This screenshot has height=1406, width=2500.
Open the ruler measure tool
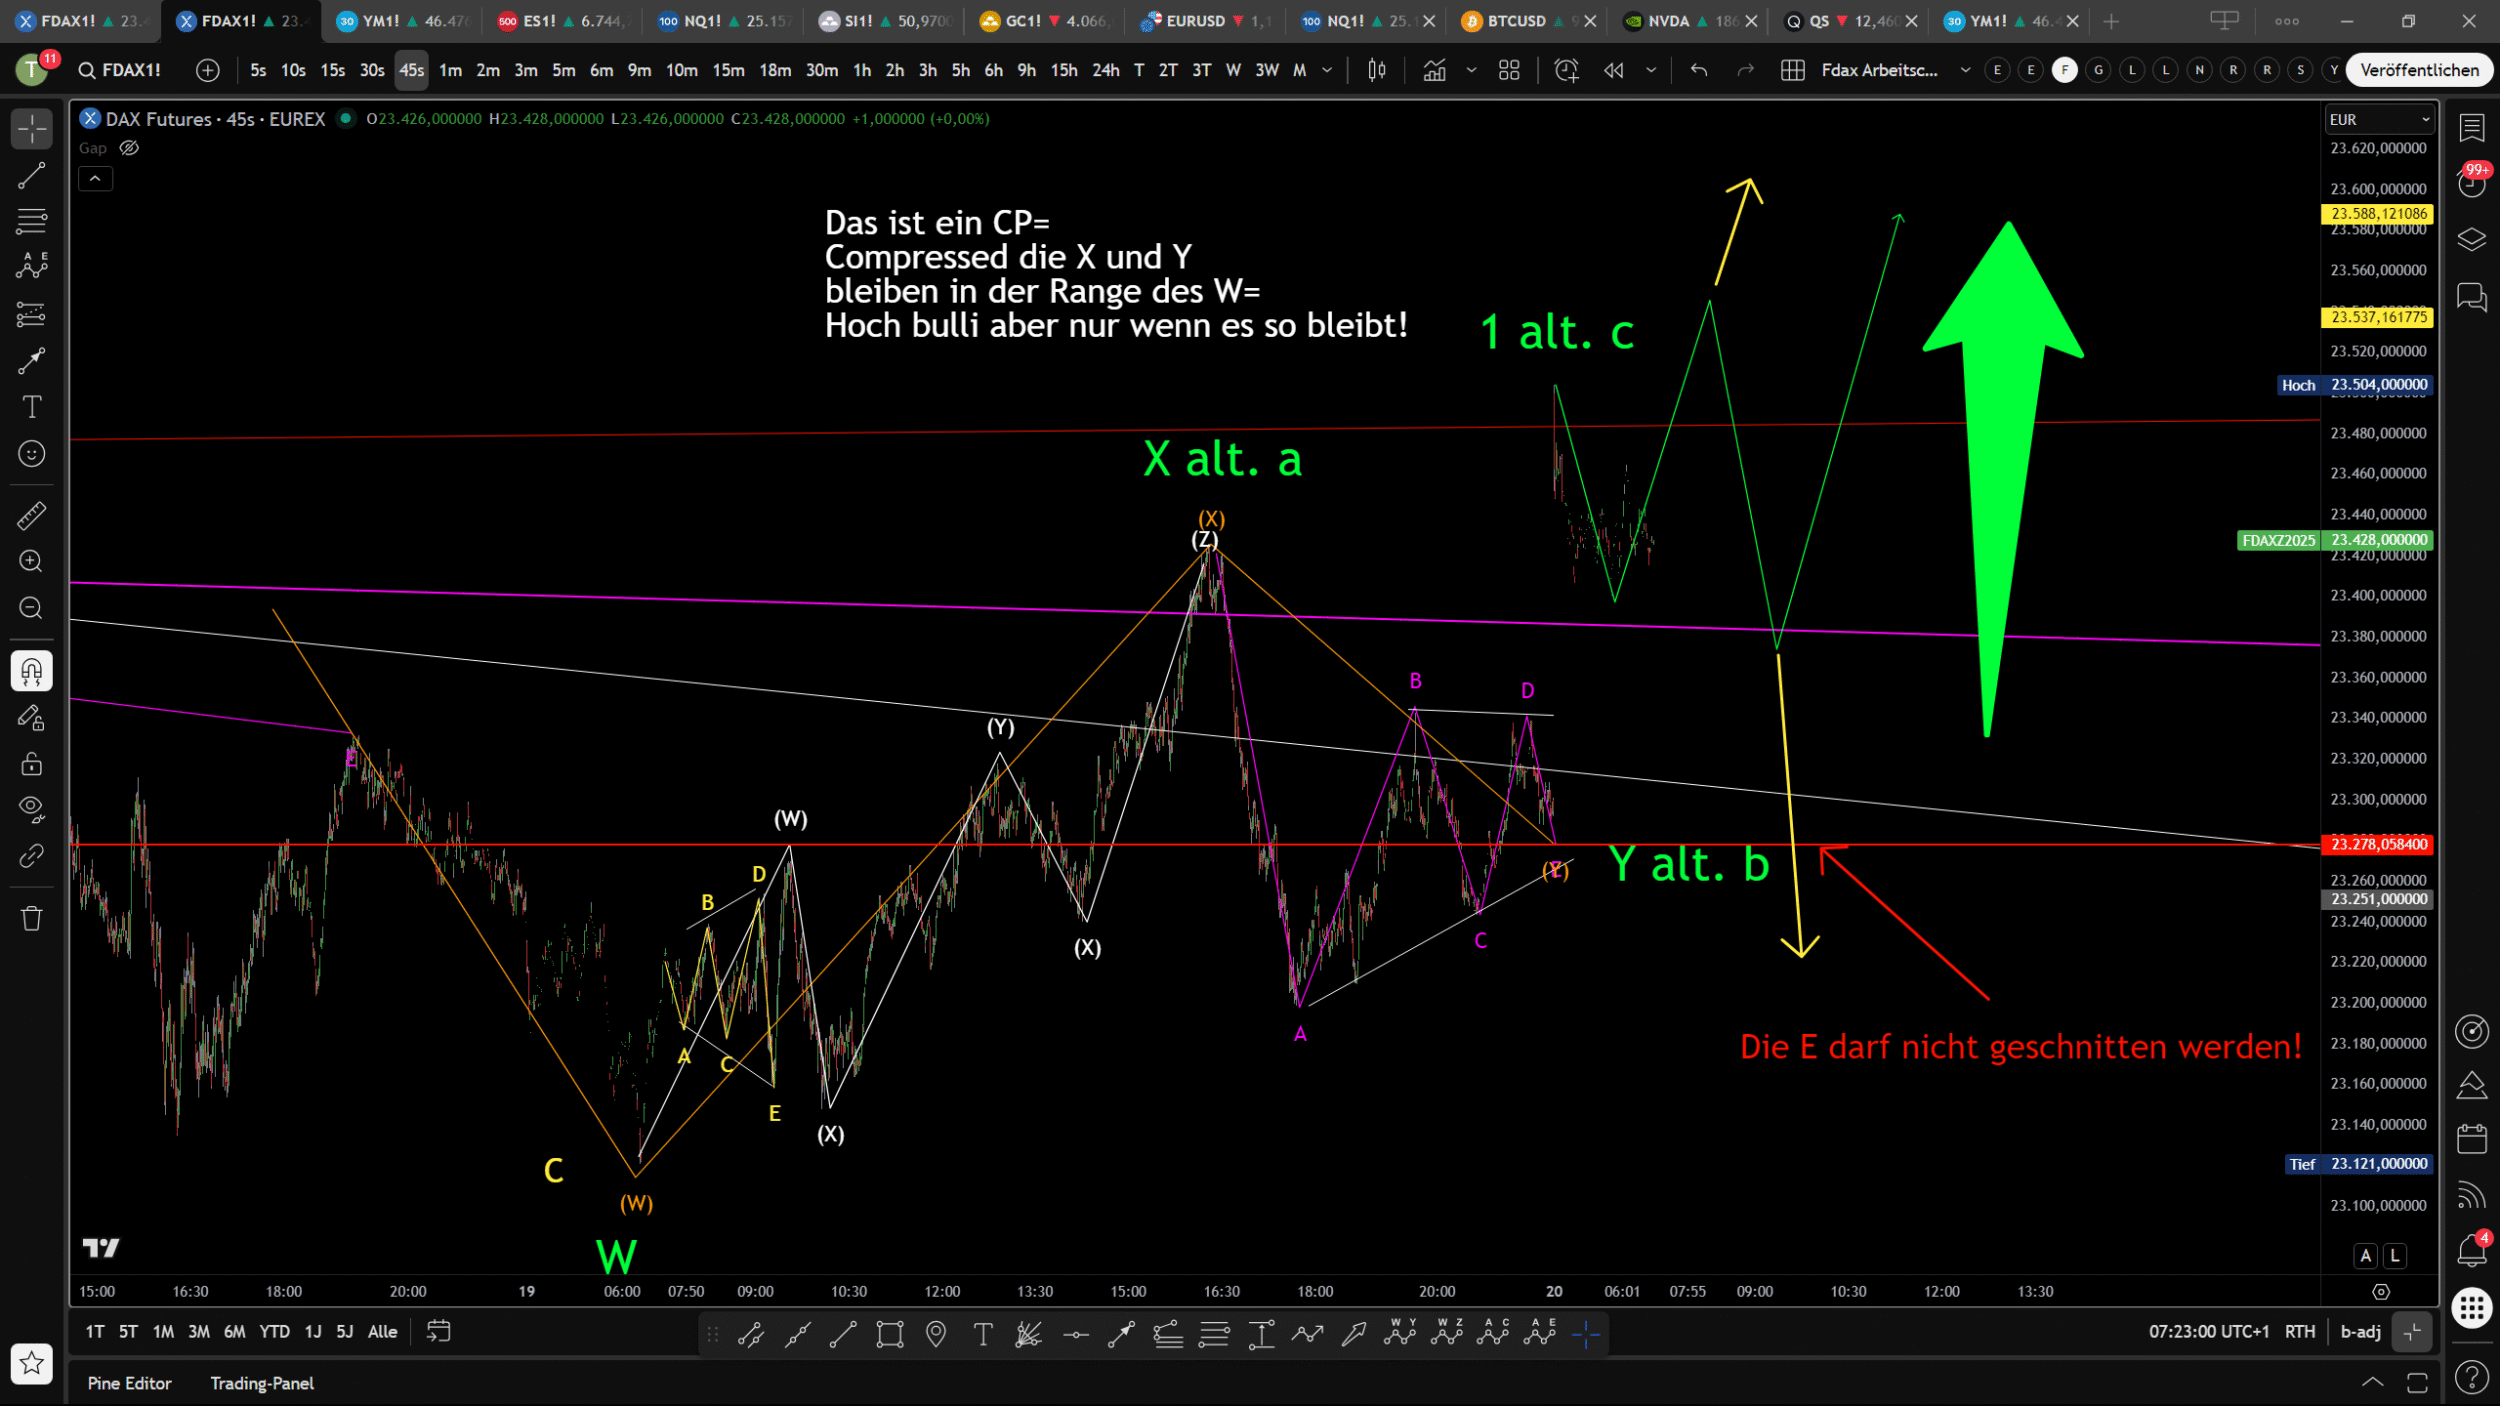pyautogui.click(x=31, y=515)
